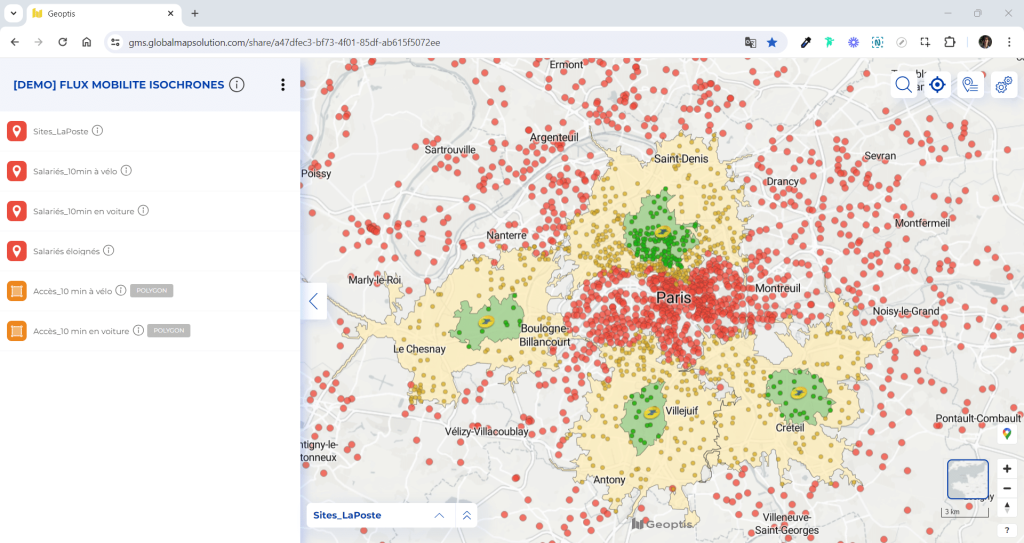Click the overview minimap thumbnail
1024x543 pixels.
[x=967, y=480]
